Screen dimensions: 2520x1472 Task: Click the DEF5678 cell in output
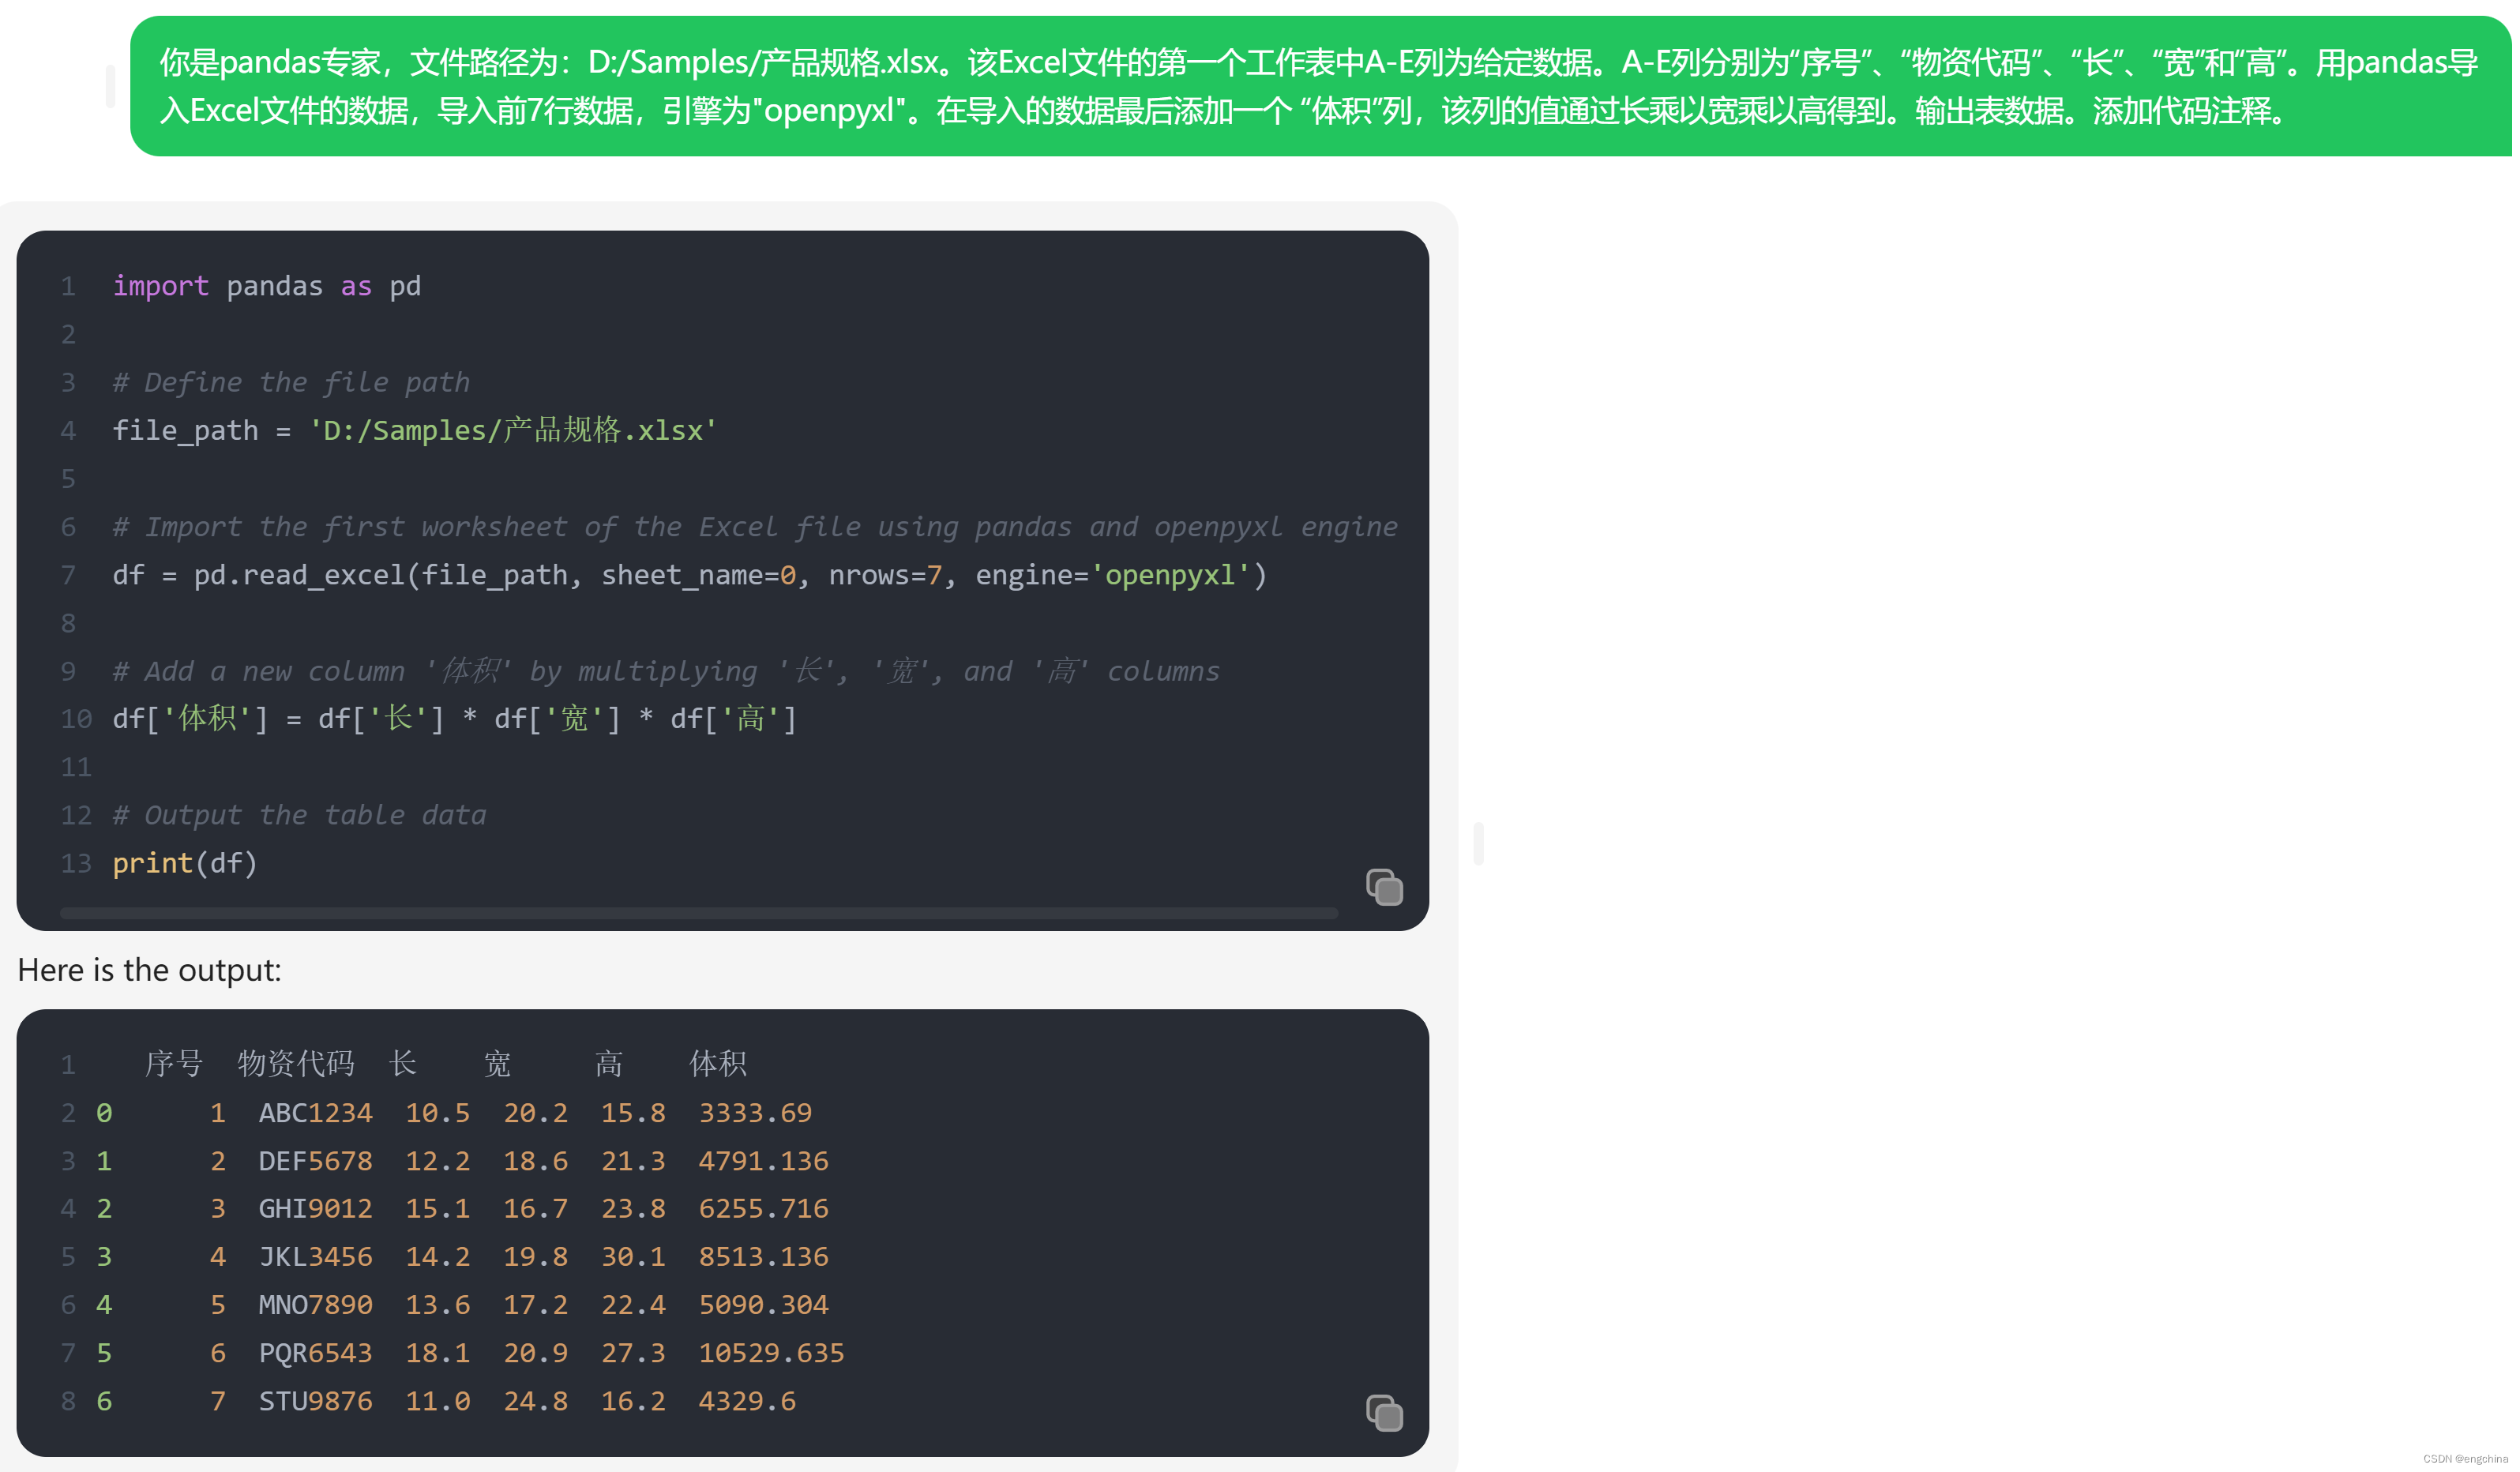pos(315,1161)
